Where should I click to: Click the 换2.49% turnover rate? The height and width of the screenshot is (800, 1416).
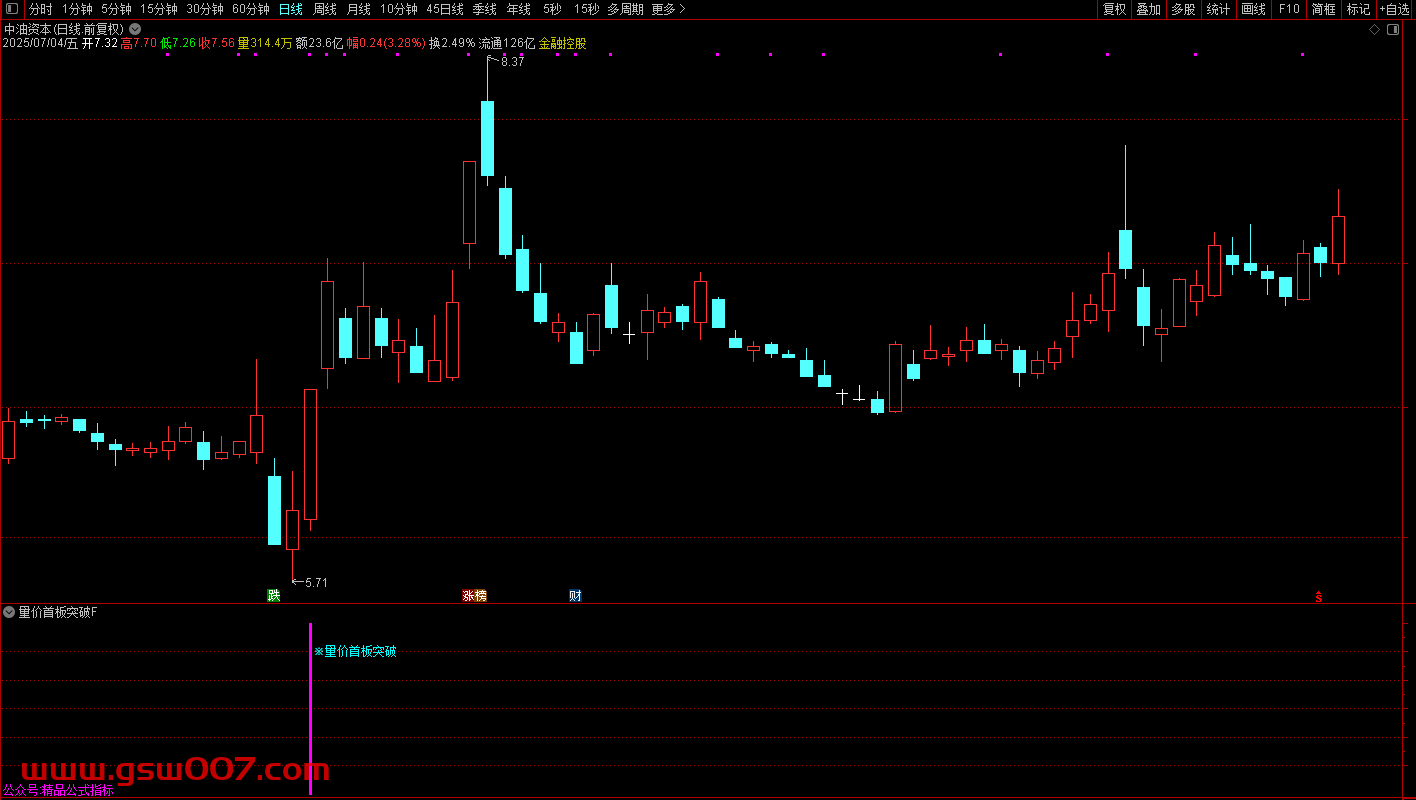click(x=452, y=44)
